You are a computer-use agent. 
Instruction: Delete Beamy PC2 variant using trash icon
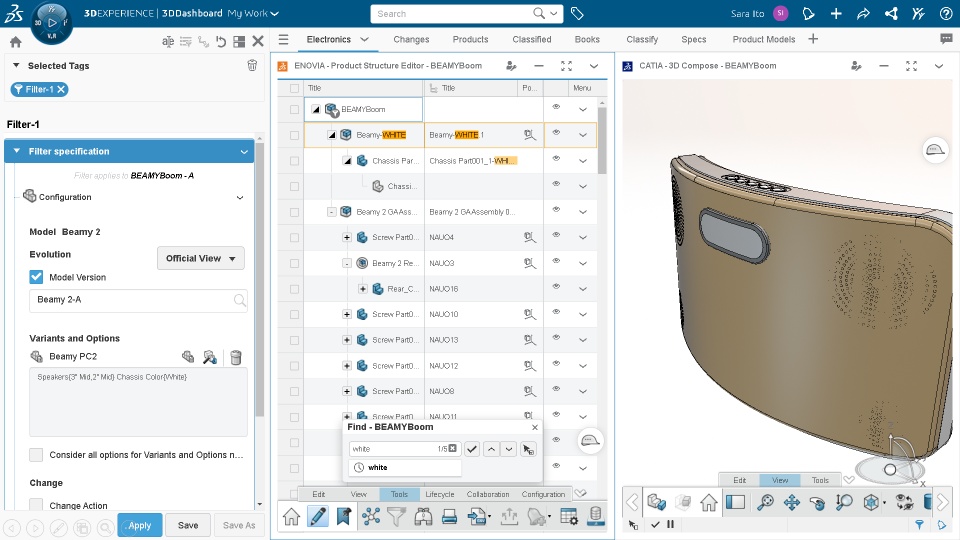tap(236, 357)
